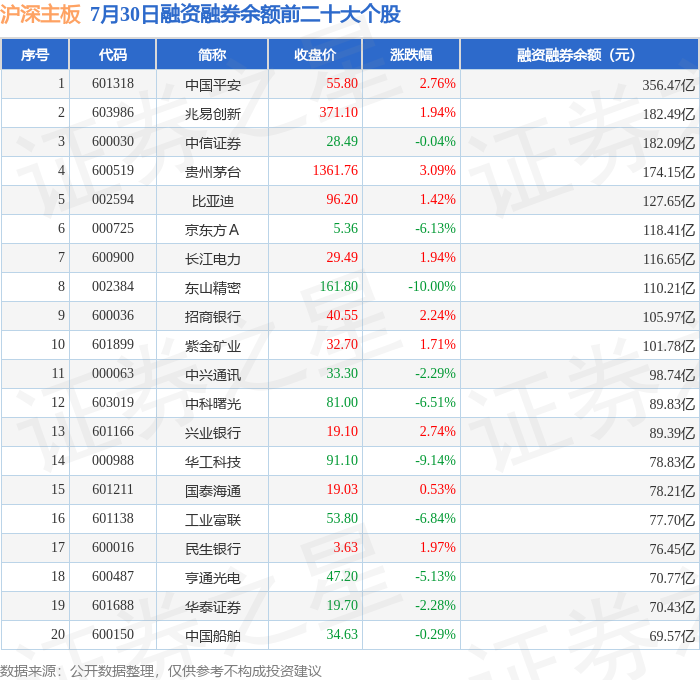Select the 简称 column header

click(x=212, y=54)
